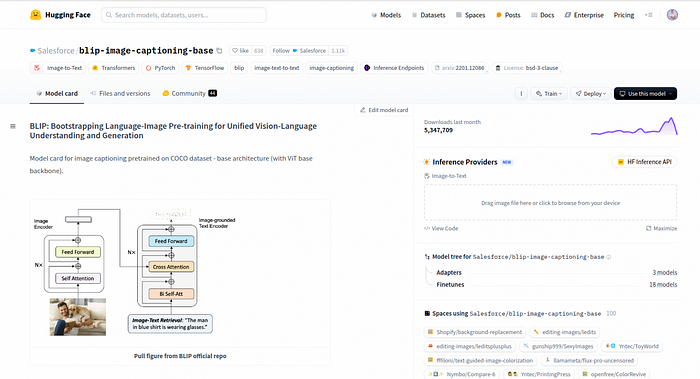This screenshot has width=700, height=379.
Task: Select the Image-to-Text task tag
Action: [59, 68]
